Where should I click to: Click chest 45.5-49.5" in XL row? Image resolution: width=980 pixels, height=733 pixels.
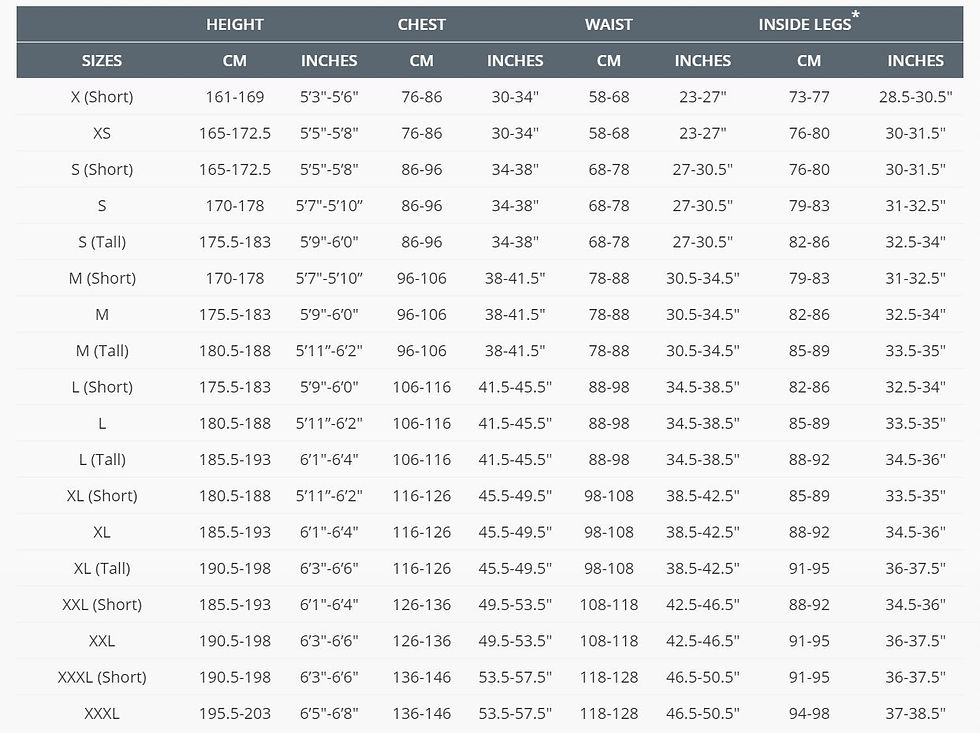[x=515, y=532]
